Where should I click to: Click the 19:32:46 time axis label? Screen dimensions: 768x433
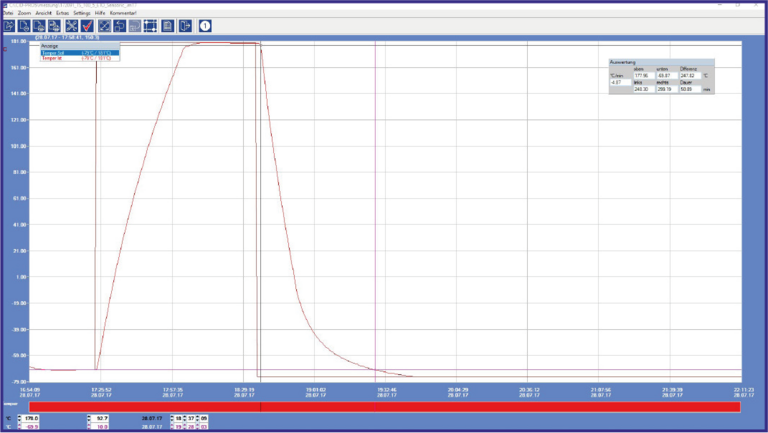pyautogui.click(x=387, y=392)
